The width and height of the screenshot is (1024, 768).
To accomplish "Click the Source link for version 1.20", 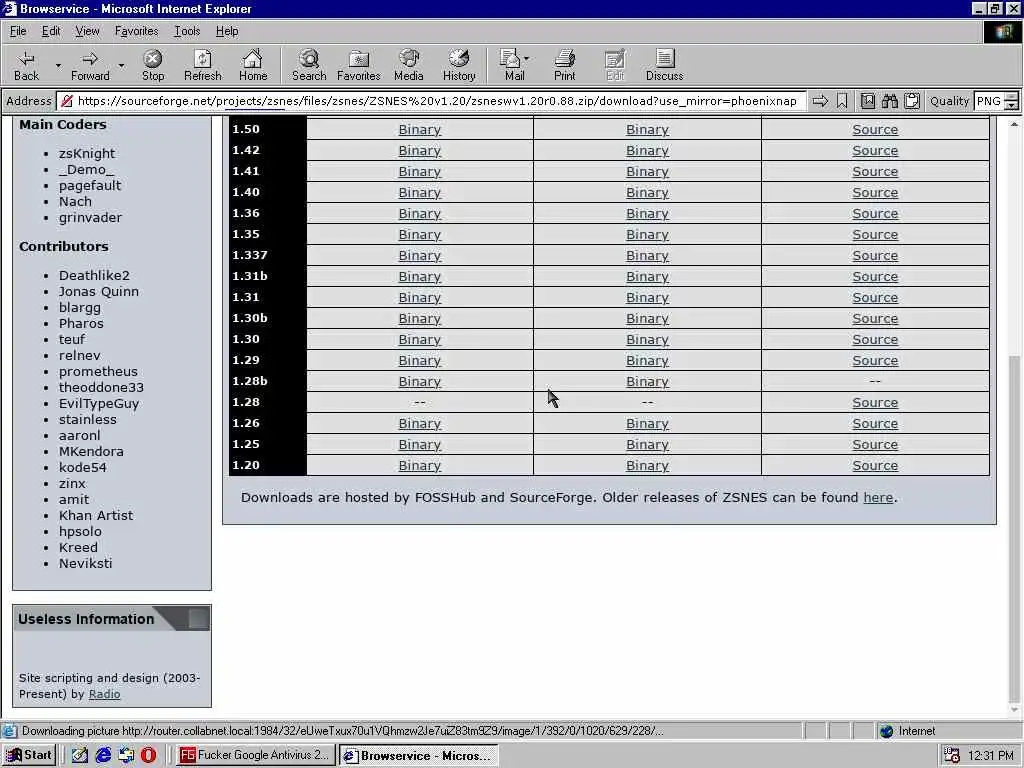I will (874, 465).
